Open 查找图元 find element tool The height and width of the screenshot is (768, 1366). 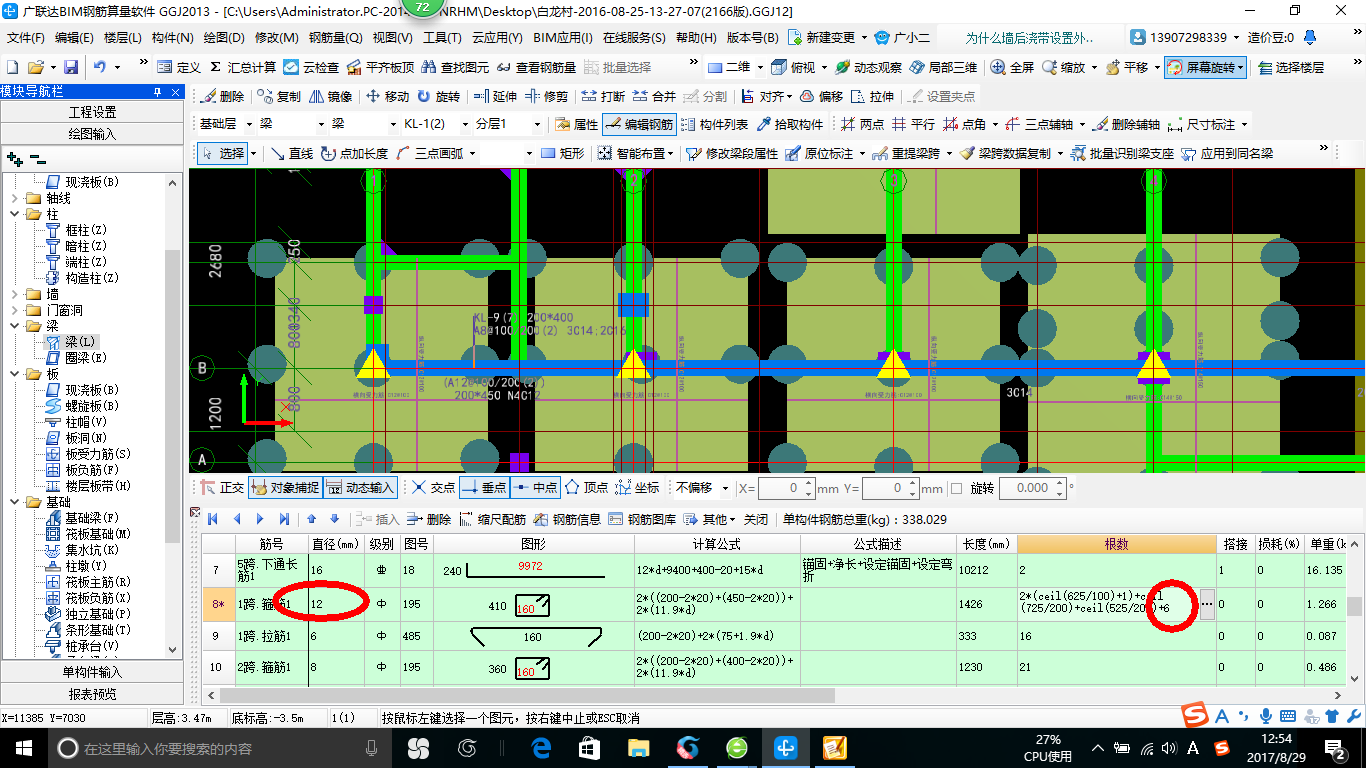pyautogui.click(x=455, y=67)
